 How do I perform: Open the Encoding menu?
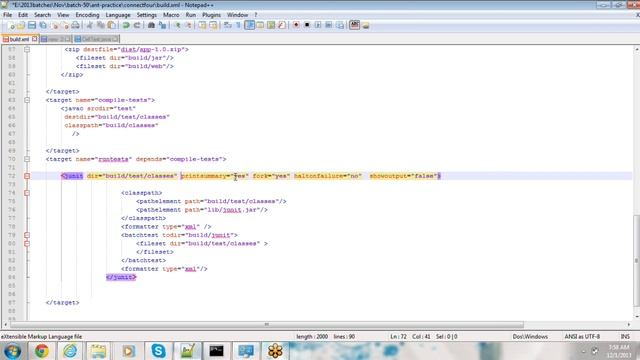[x=87, y=15]
